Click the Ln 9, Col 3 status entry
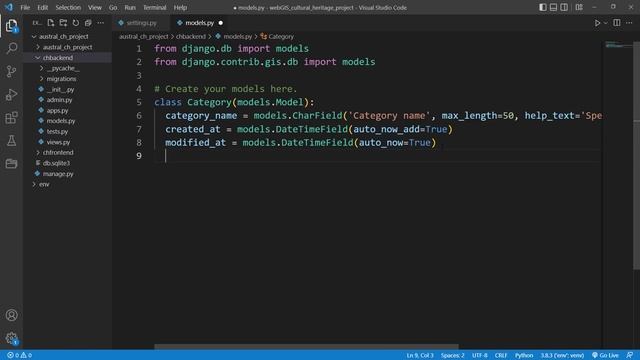 (420, 355)
